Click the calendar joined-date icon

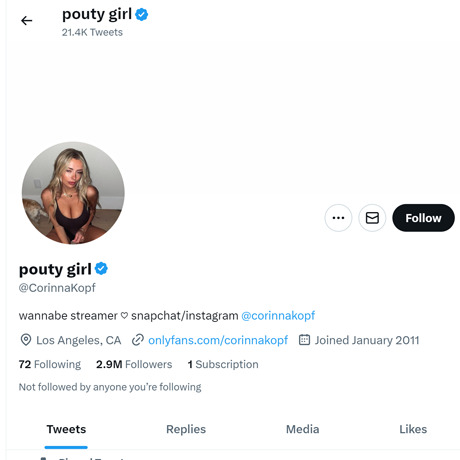(x=304, y=340)
